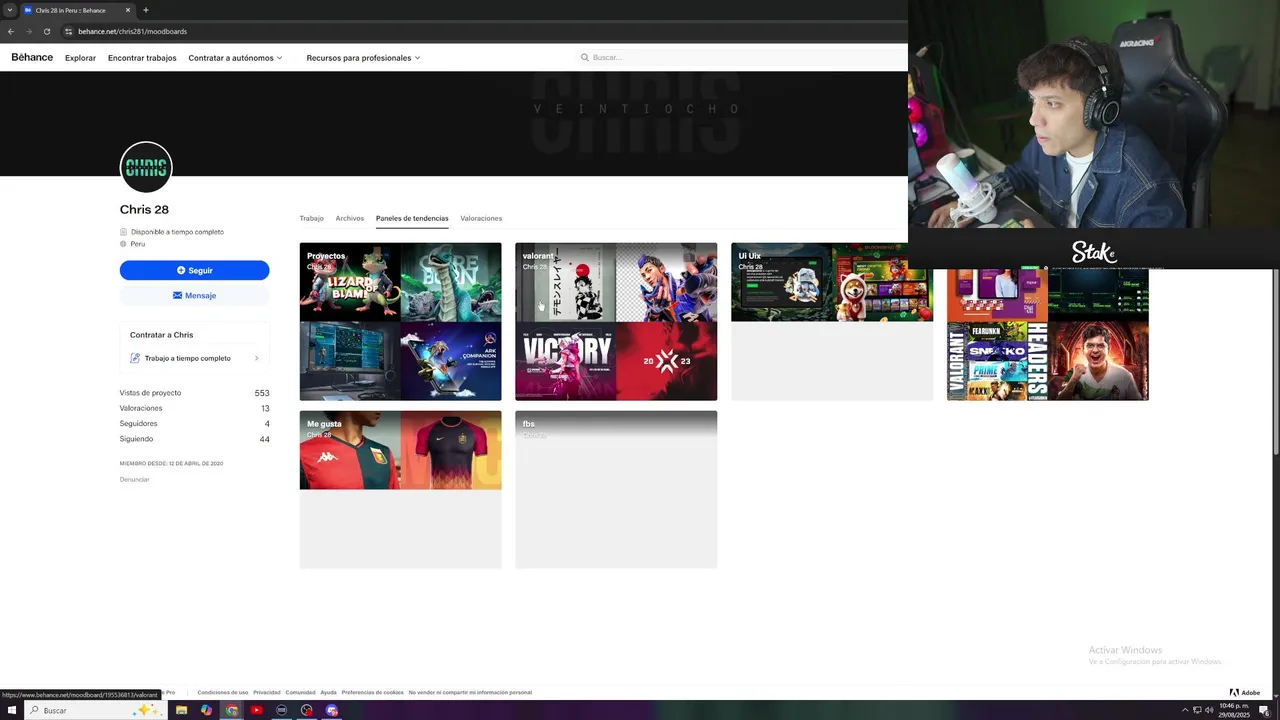Click Disponible a tiempo completo text

tap(177, 232)
